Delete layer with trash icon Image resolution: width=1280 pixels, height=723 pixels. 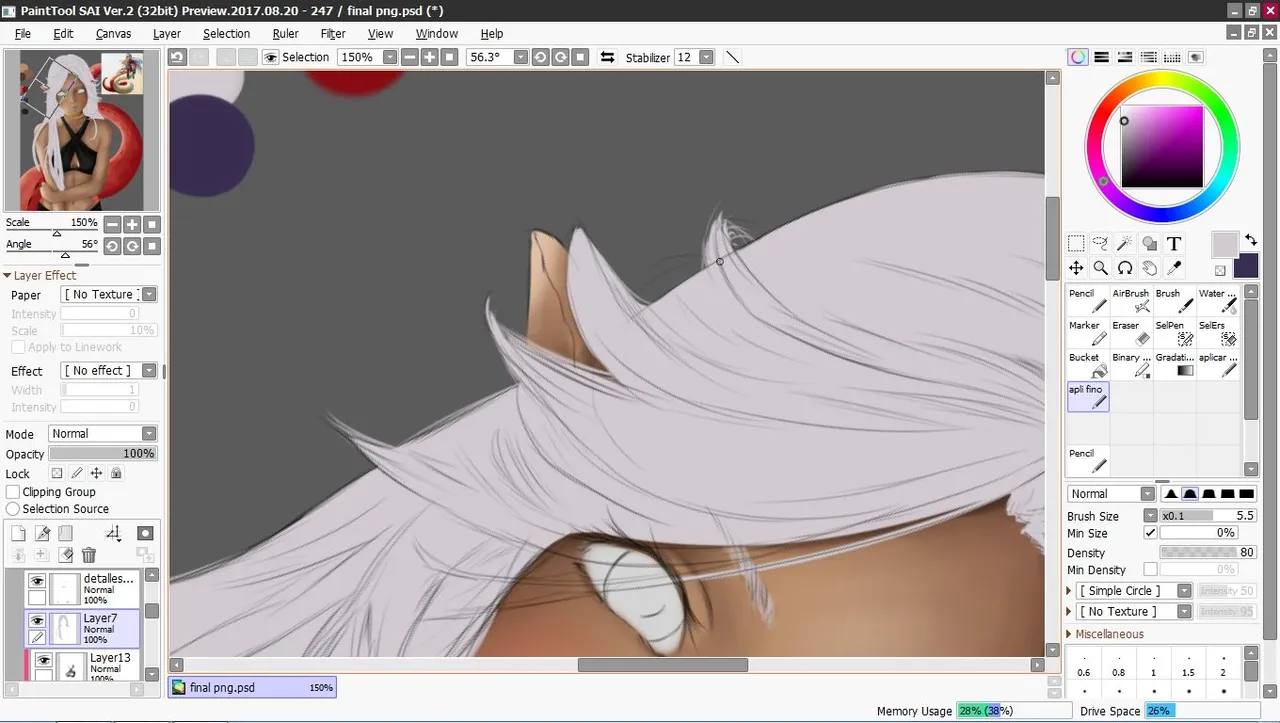89,555
